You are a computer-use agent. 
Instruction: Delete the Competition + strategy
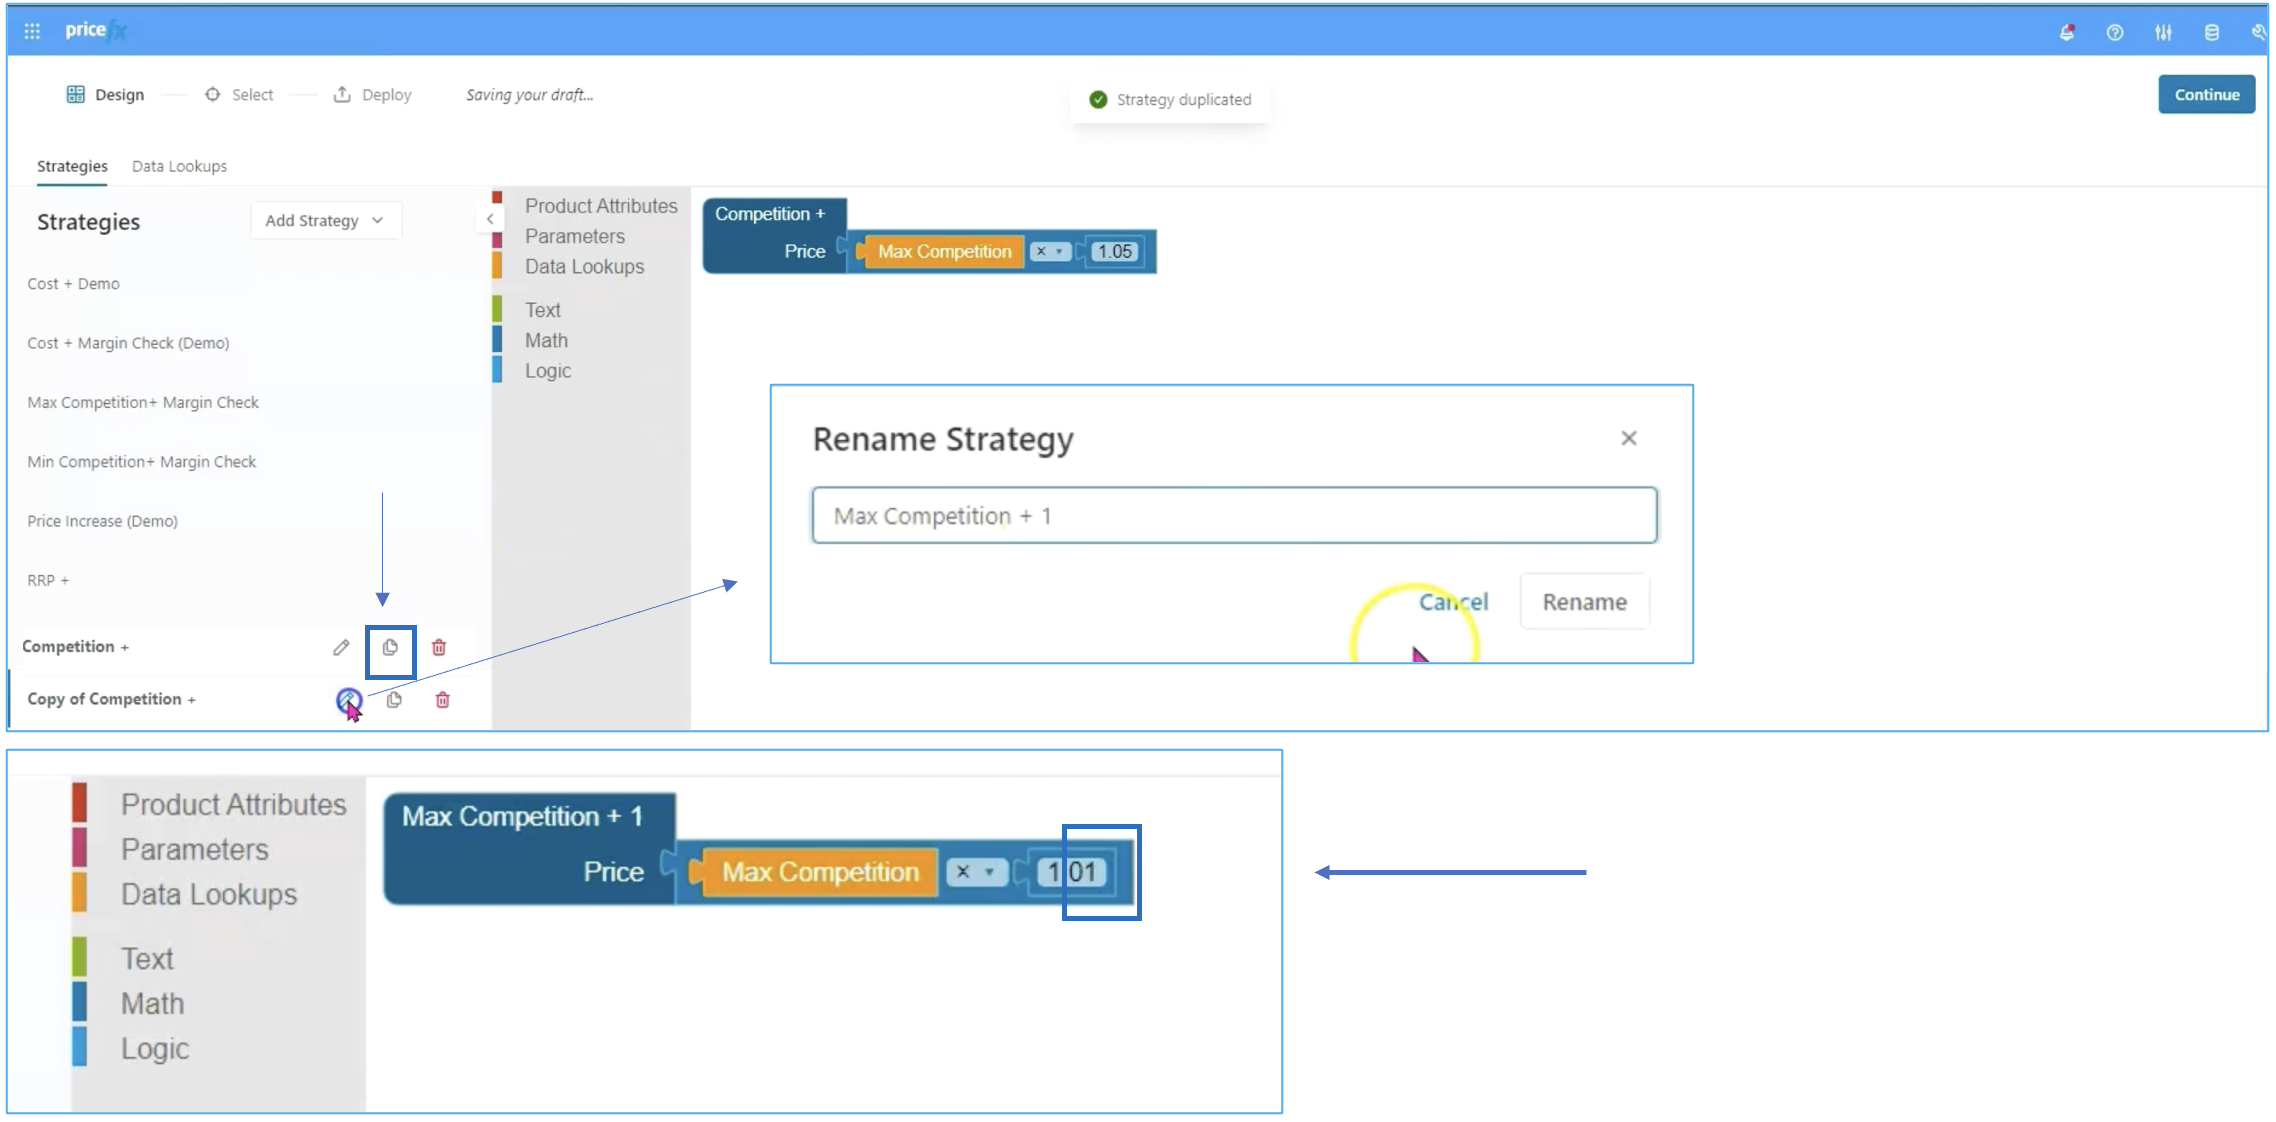tap(438, 647)
